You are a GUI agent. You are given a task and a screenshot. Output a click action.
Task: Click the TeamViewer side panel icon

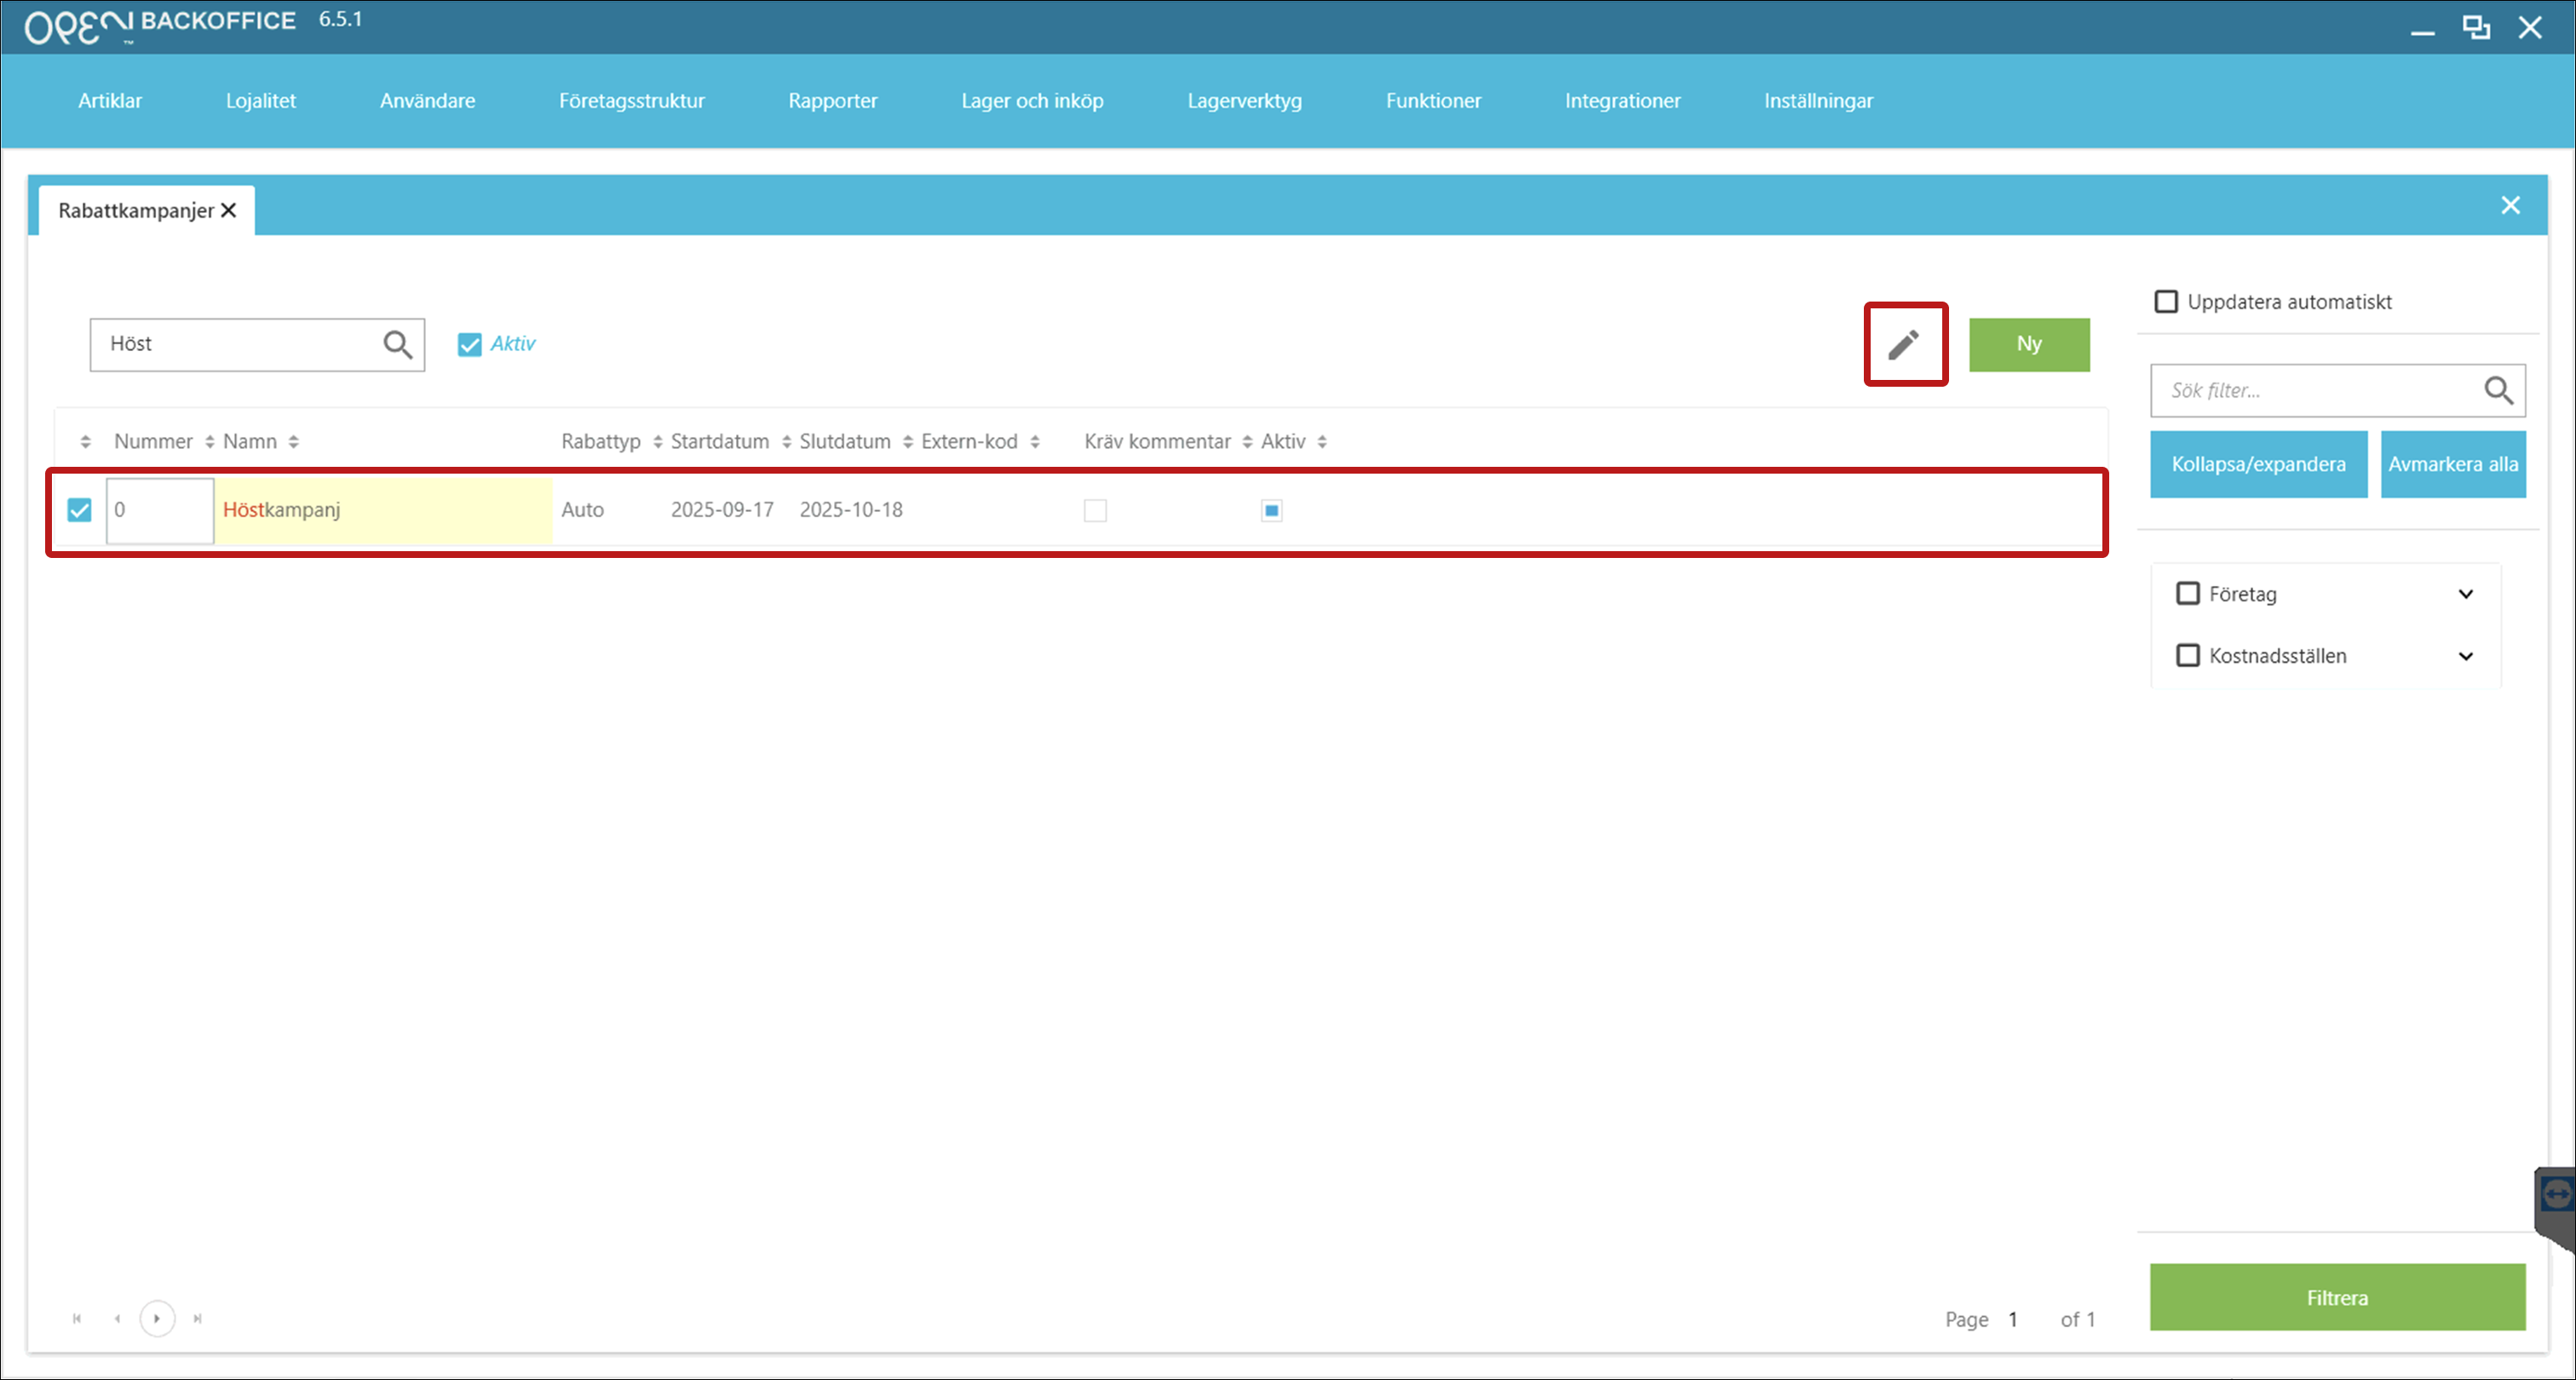tap(2556, 1194)
